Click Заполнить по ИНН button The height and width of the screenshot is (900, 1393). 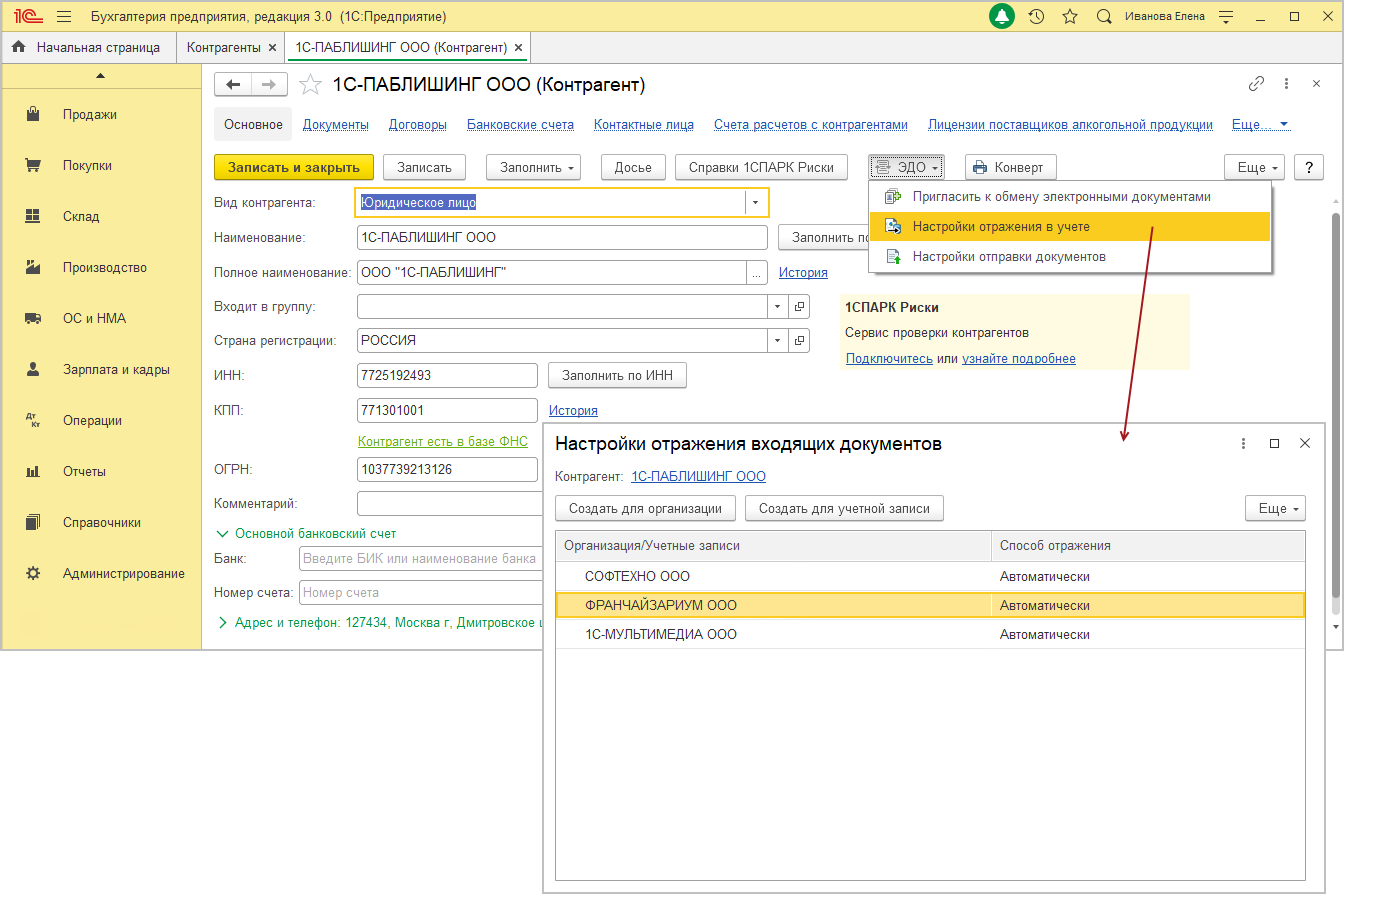617,375
